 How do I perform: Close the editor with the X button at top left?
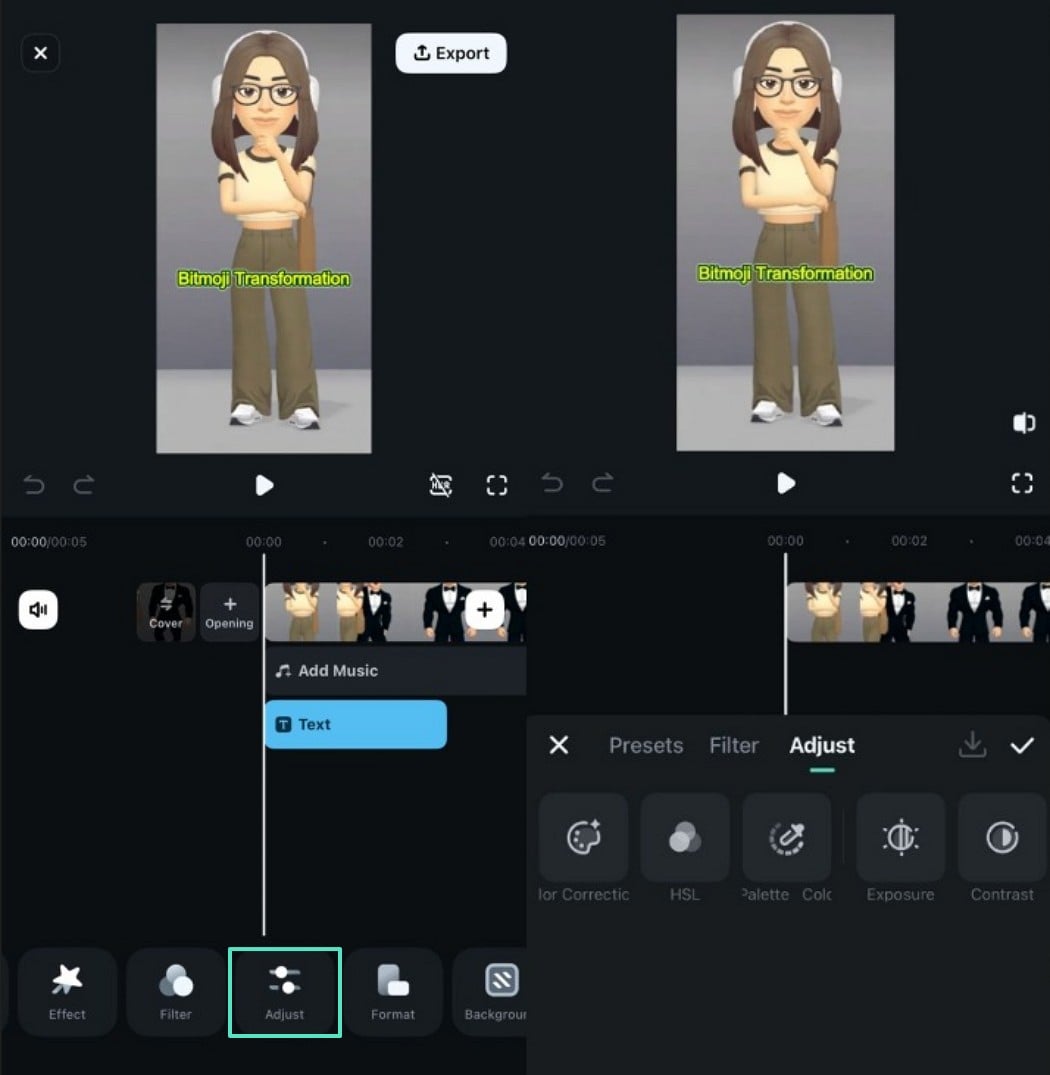[x=40, y=53]
